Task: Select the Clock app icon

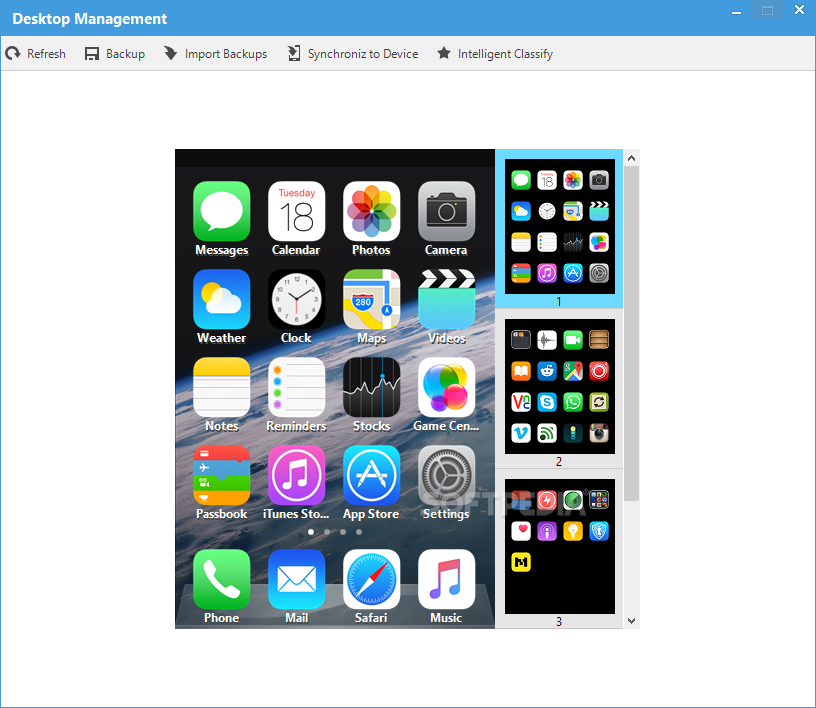Action: [x=297, y=299]
